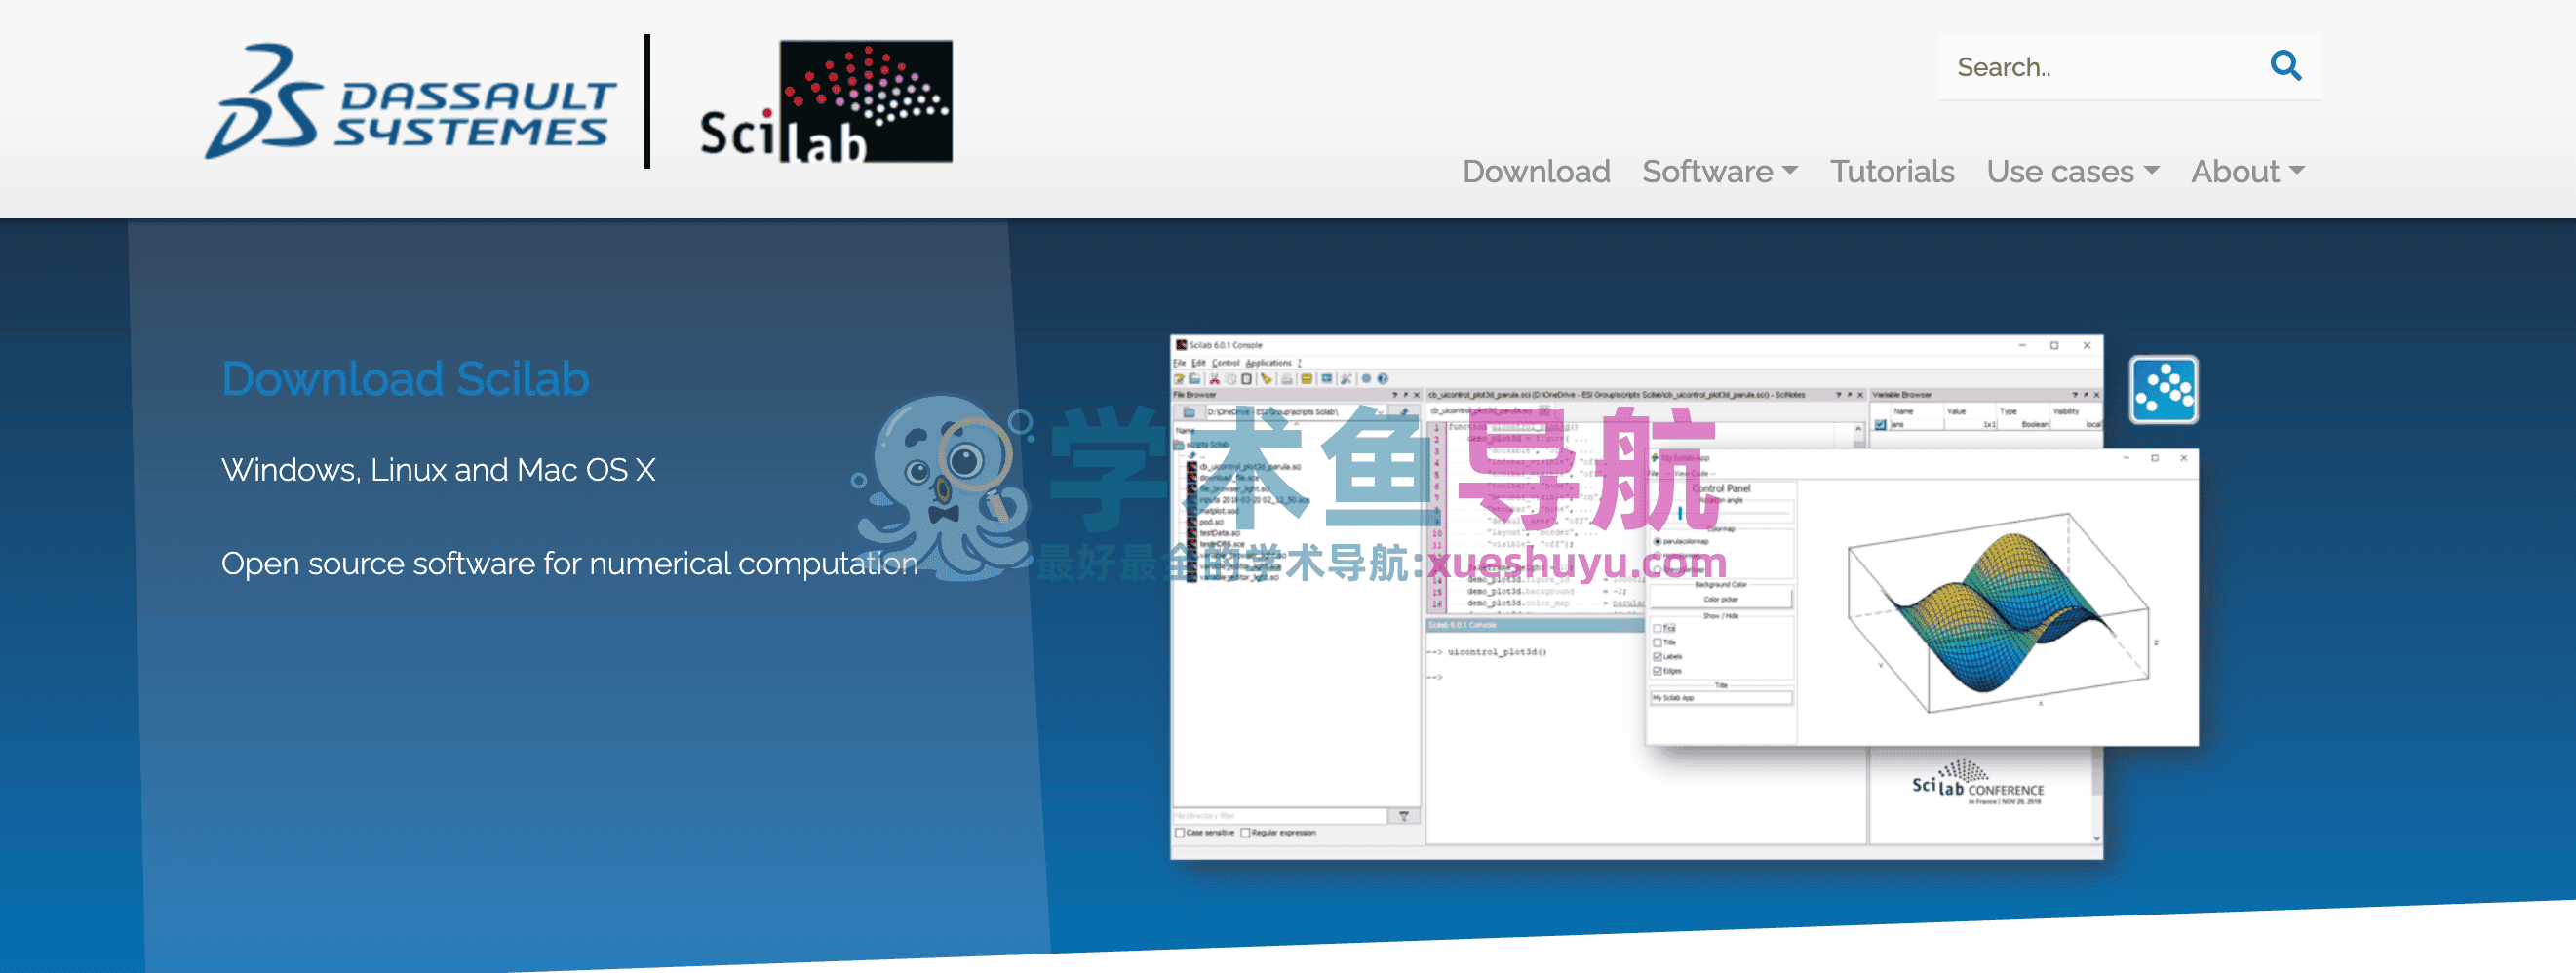Click the Scilab logo in header

click(826, 102)
